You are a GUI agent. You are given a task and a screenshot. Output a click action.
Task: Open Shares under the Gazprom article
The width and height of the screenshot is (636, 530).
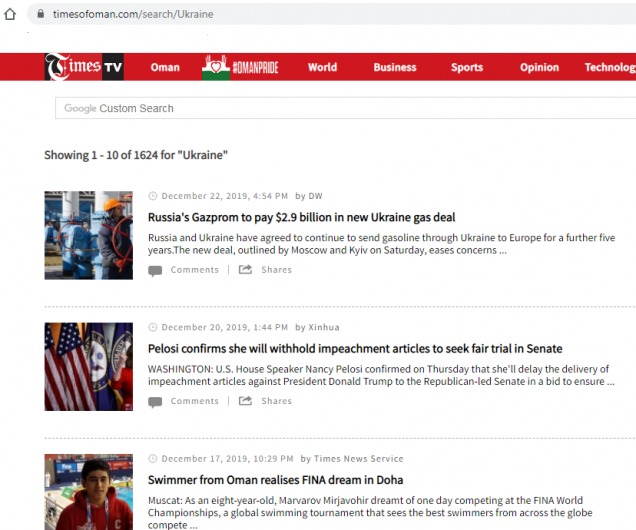click(x=276, y=270)
